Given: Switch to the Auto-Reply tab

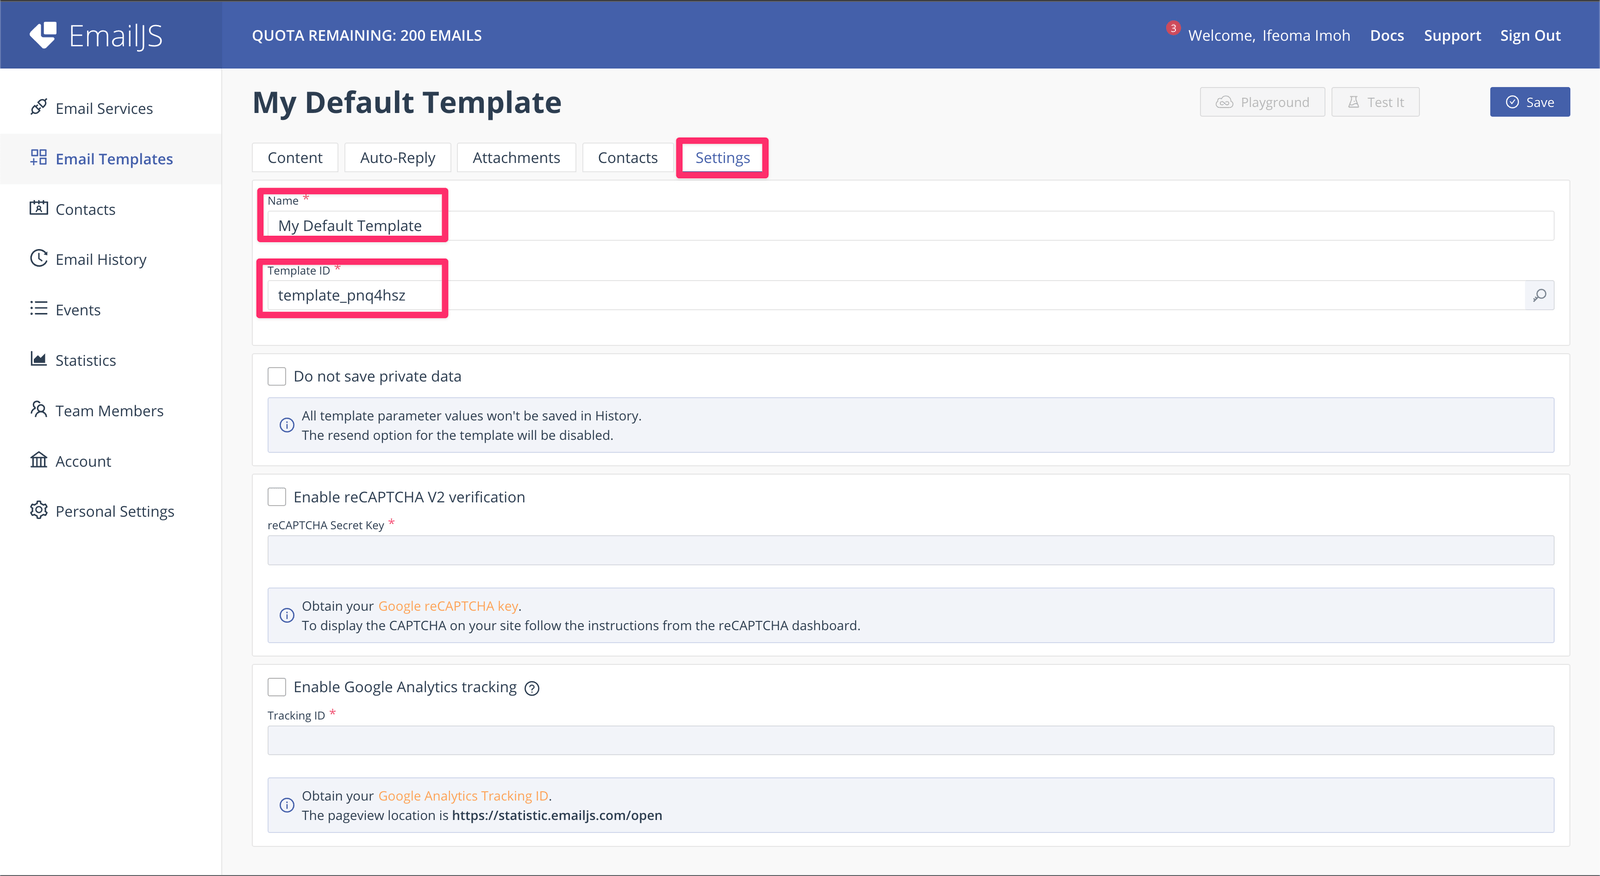Looking at the screenshot, I should (x=398, y=158).
